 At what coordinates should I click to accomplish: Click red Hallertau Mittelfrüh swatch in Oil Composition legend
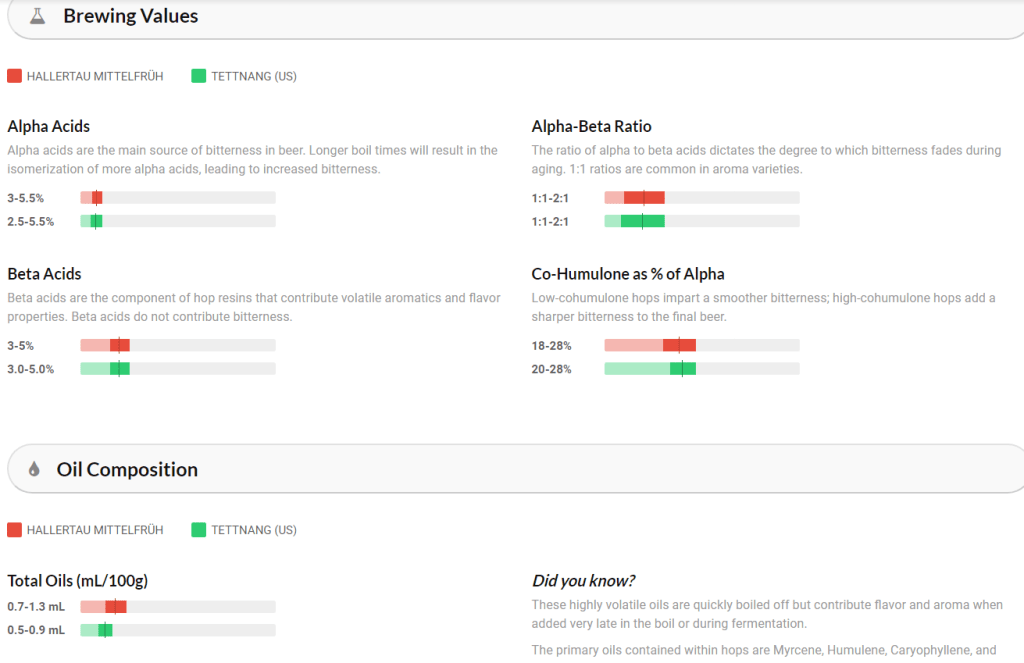click(x=14, y=530)
